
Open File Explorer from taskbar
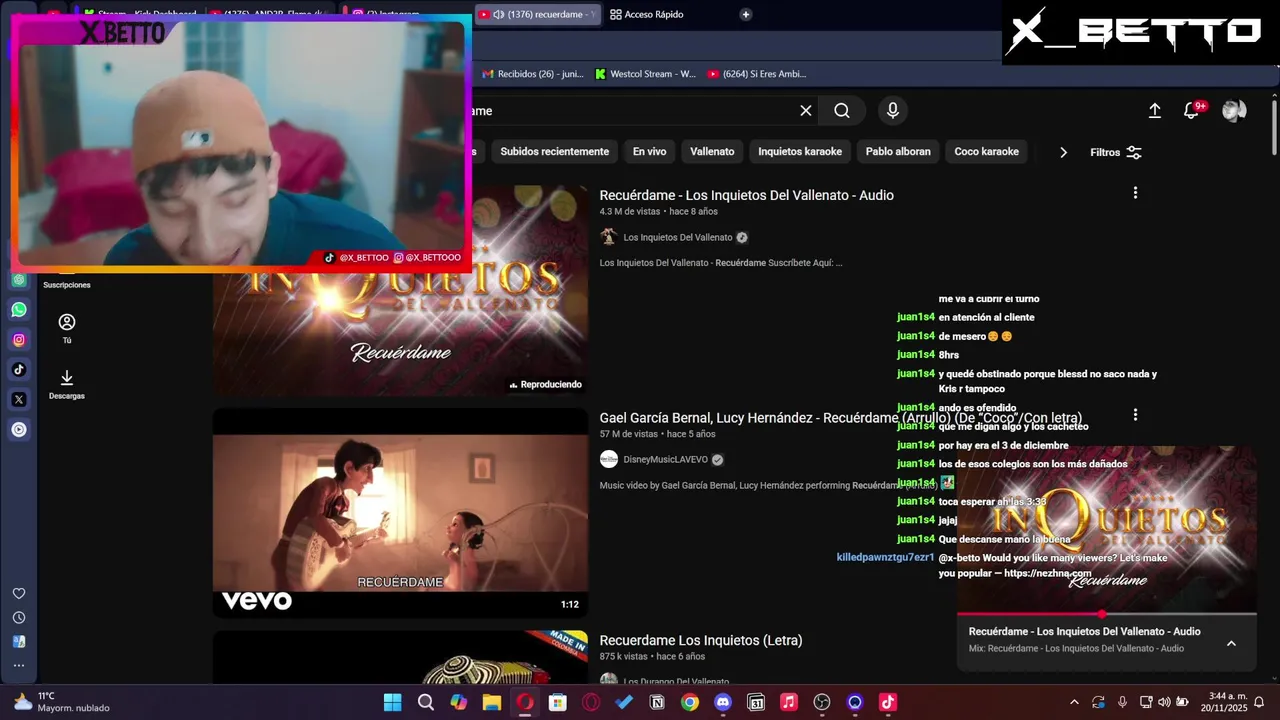(492, 702)
